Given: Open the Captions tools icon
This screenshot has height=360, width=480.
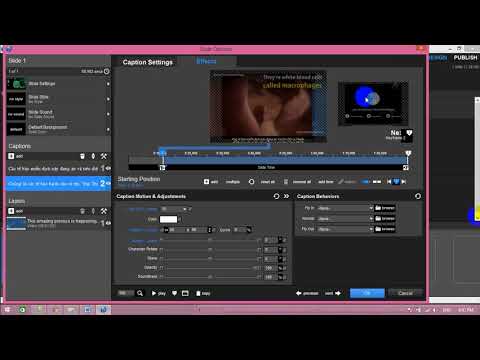Looking at the screenshot, I should tap(104, 156).
